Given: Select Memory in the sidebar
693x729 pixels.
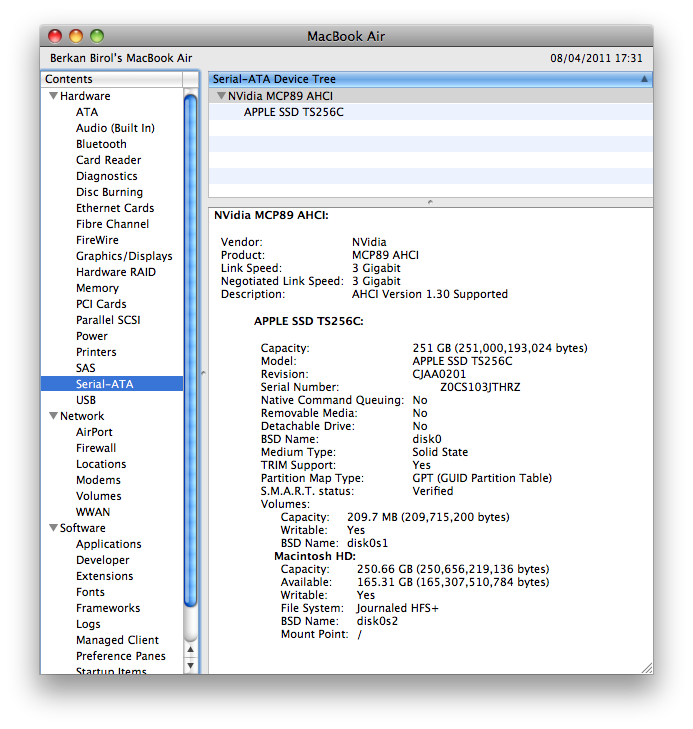Looking at the screenshot, I should 97,288.
